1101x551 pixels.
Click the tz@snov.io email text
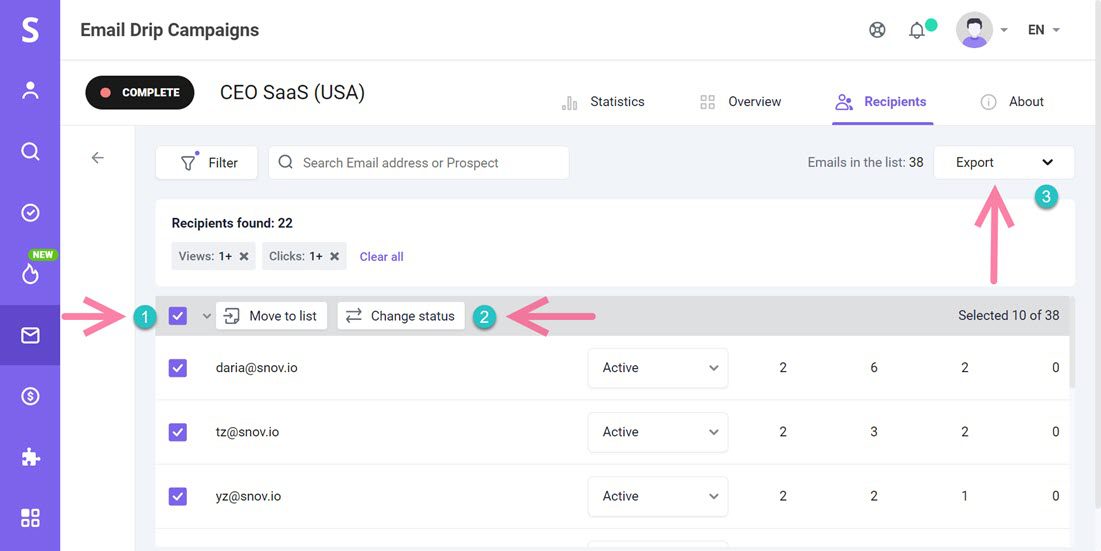pos(247,432)
